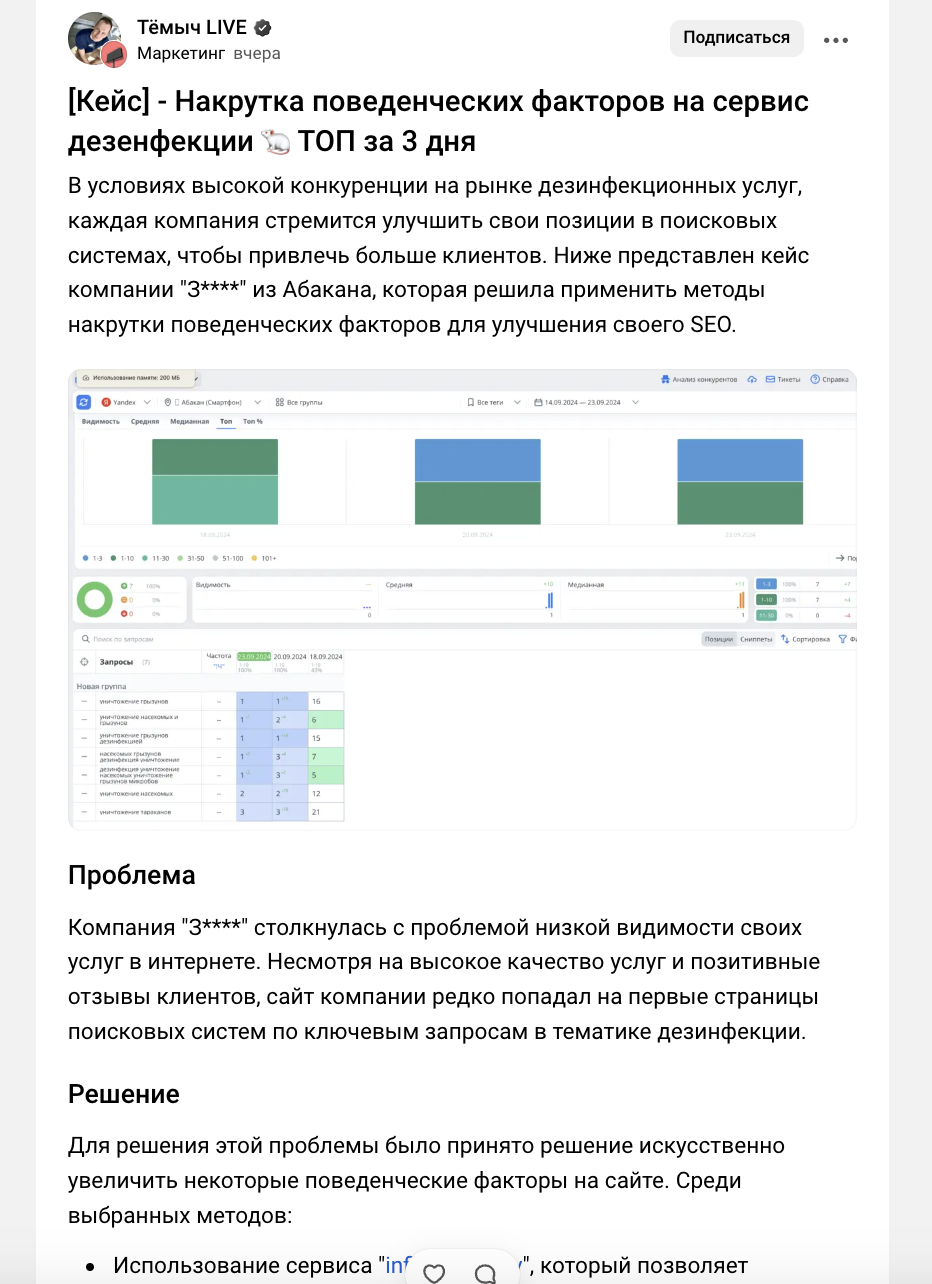
Task: Open the three-dots post options menu
Action: pyautogui.click(x=836, y=40)
